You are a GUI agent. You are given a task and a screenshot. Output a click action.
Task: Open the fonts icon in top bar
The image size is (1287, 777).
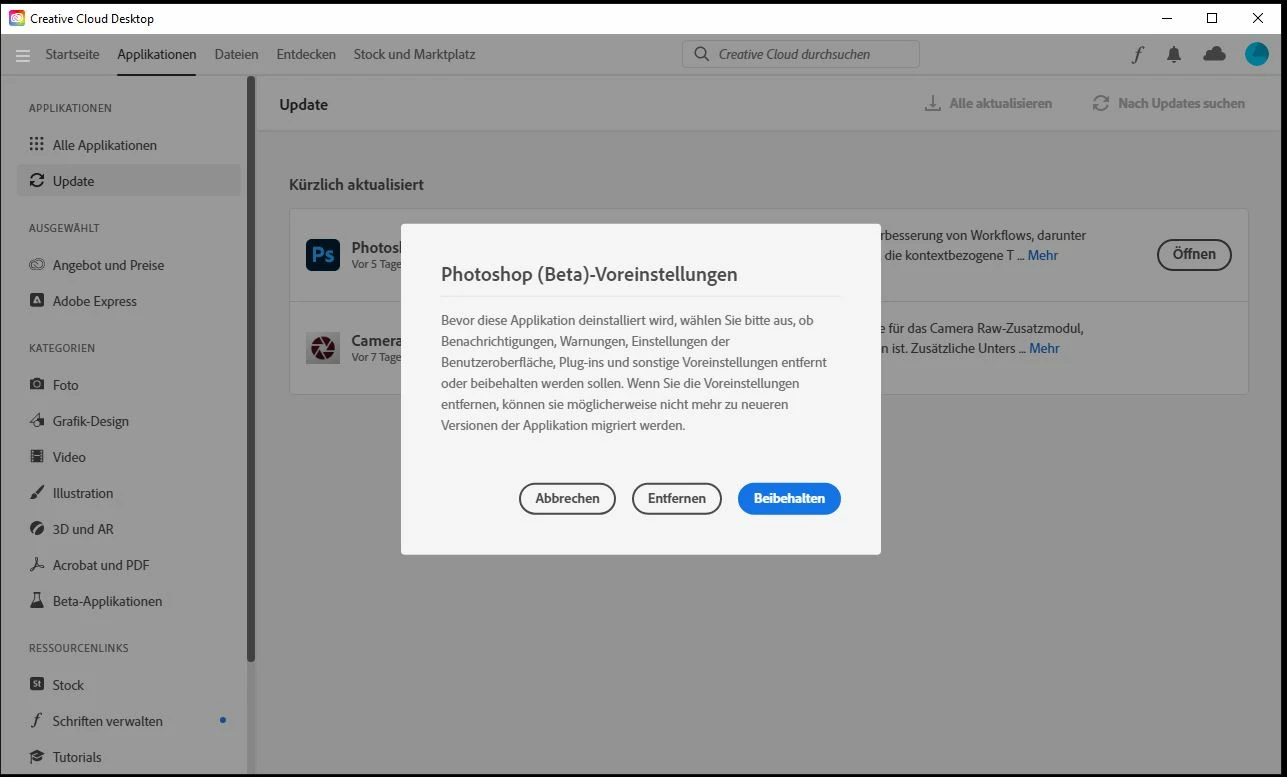coord(1137,55)
